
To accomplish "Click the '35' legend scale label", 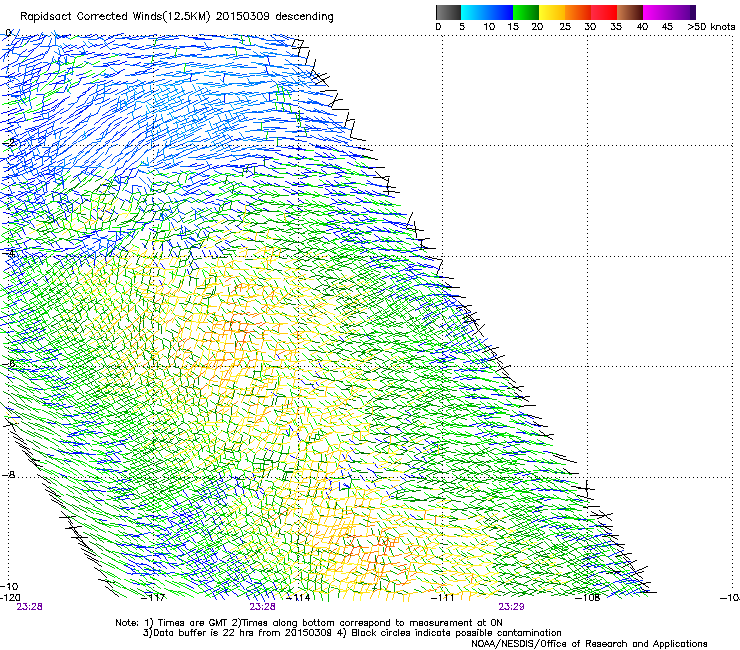I will click(616, 27).
